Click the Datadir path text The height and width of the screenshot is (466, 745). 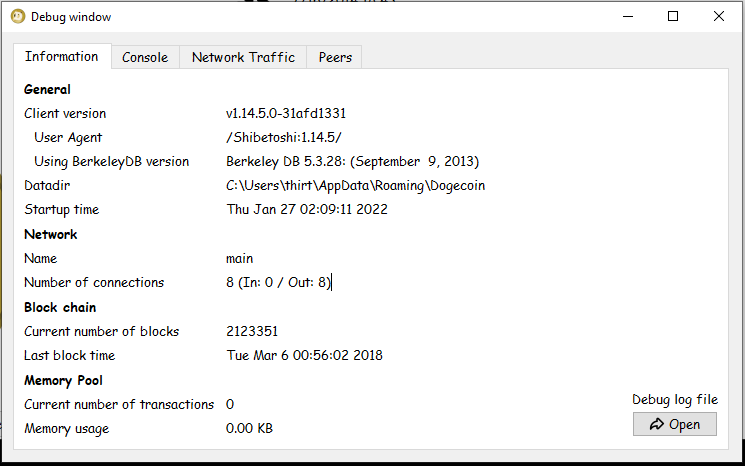point(356,185)
